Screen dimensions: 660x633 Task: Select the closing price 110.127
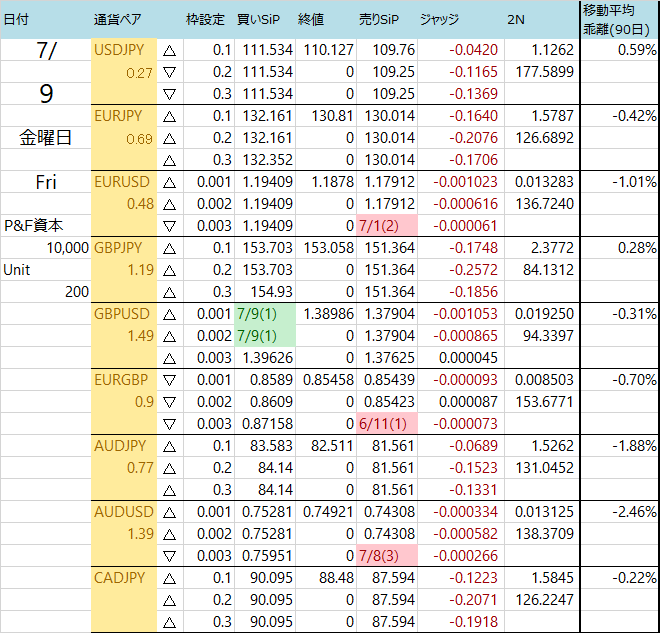point(326,50)
